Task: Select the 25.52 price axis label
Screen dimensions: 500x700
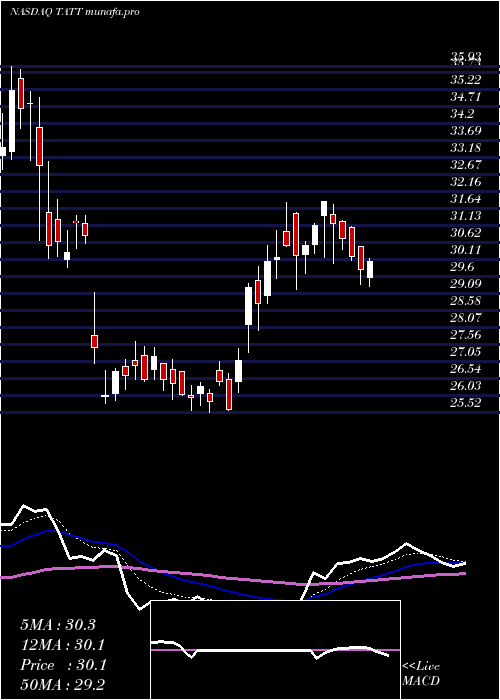Action: (x=466, y=402)
